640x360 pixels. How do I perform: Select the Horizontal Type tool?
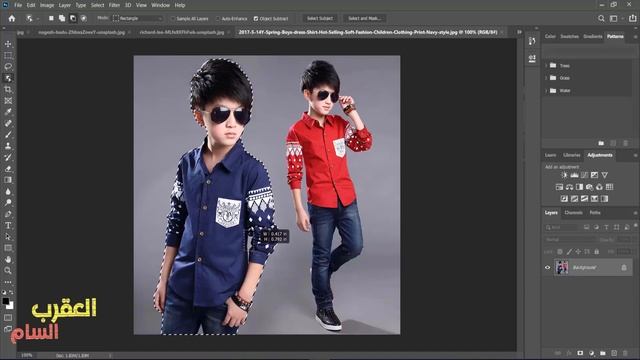pos(8,225)
